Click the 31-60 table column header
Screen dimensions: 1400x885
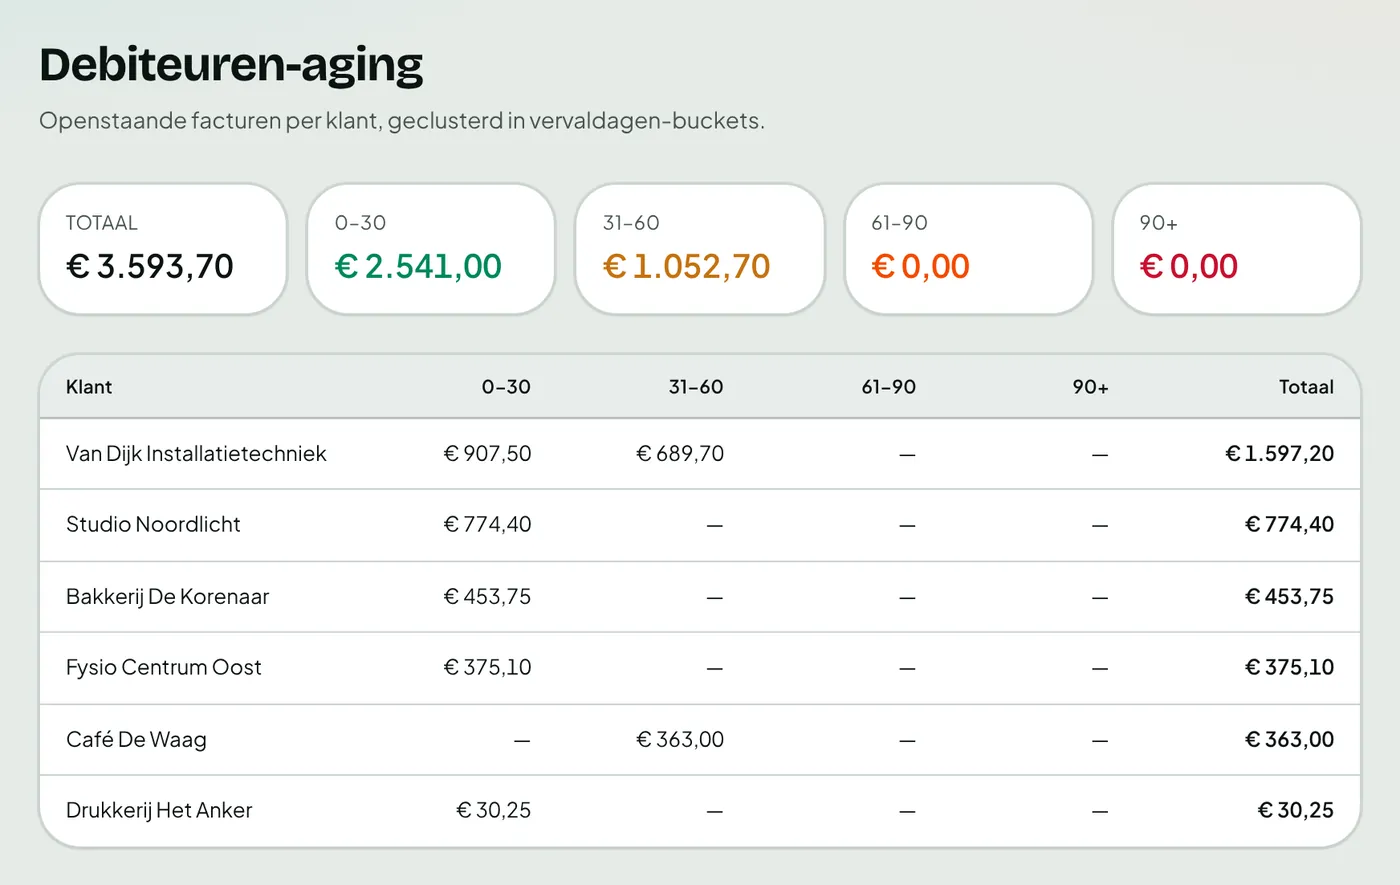point(696,387)
